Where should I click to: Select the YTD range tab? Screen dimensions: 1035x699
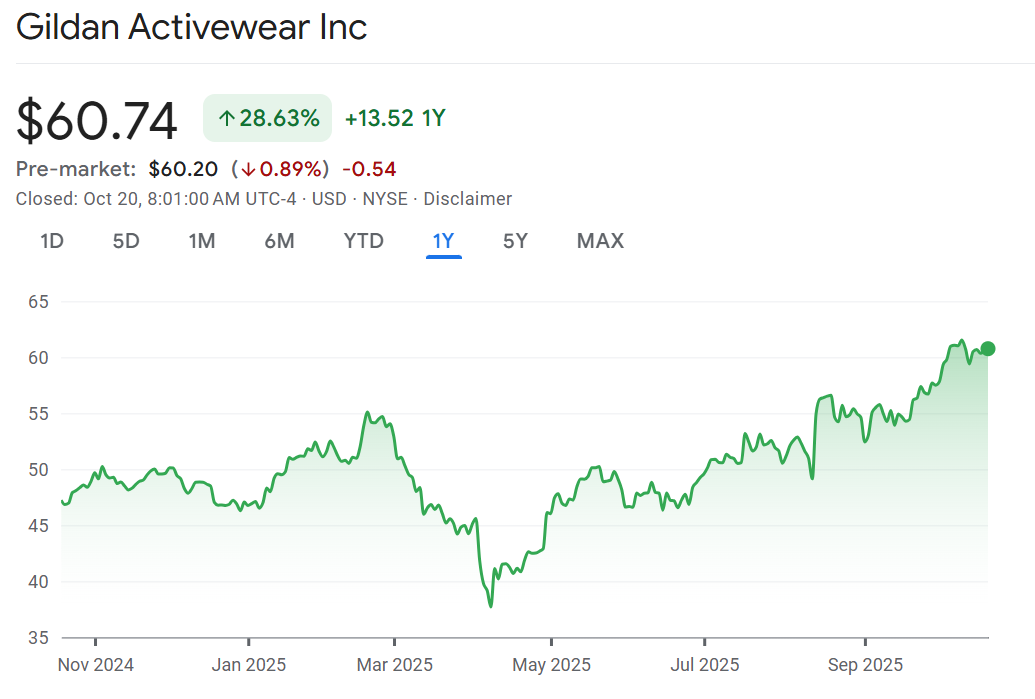364,241
